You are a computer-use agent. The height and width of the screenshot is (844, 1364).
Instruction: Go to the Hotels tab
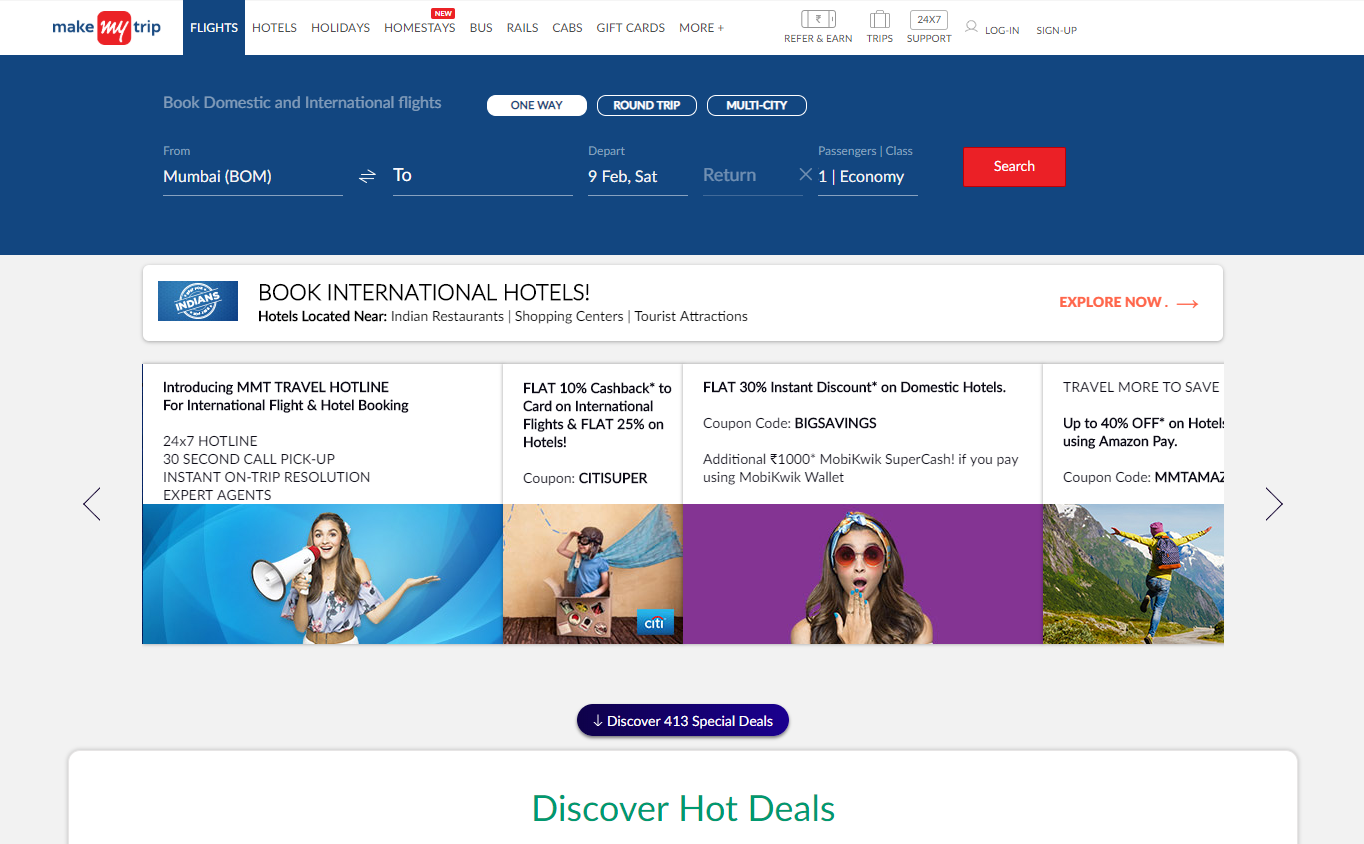pyautogui.click(x=274, y=28)
